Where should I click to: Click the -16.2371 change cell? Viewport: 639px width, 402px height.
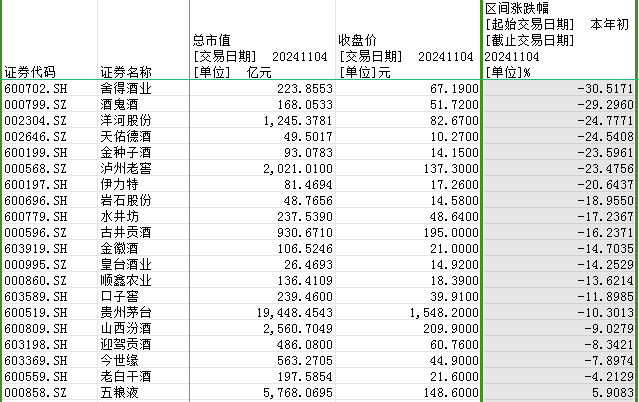point(560,232)
